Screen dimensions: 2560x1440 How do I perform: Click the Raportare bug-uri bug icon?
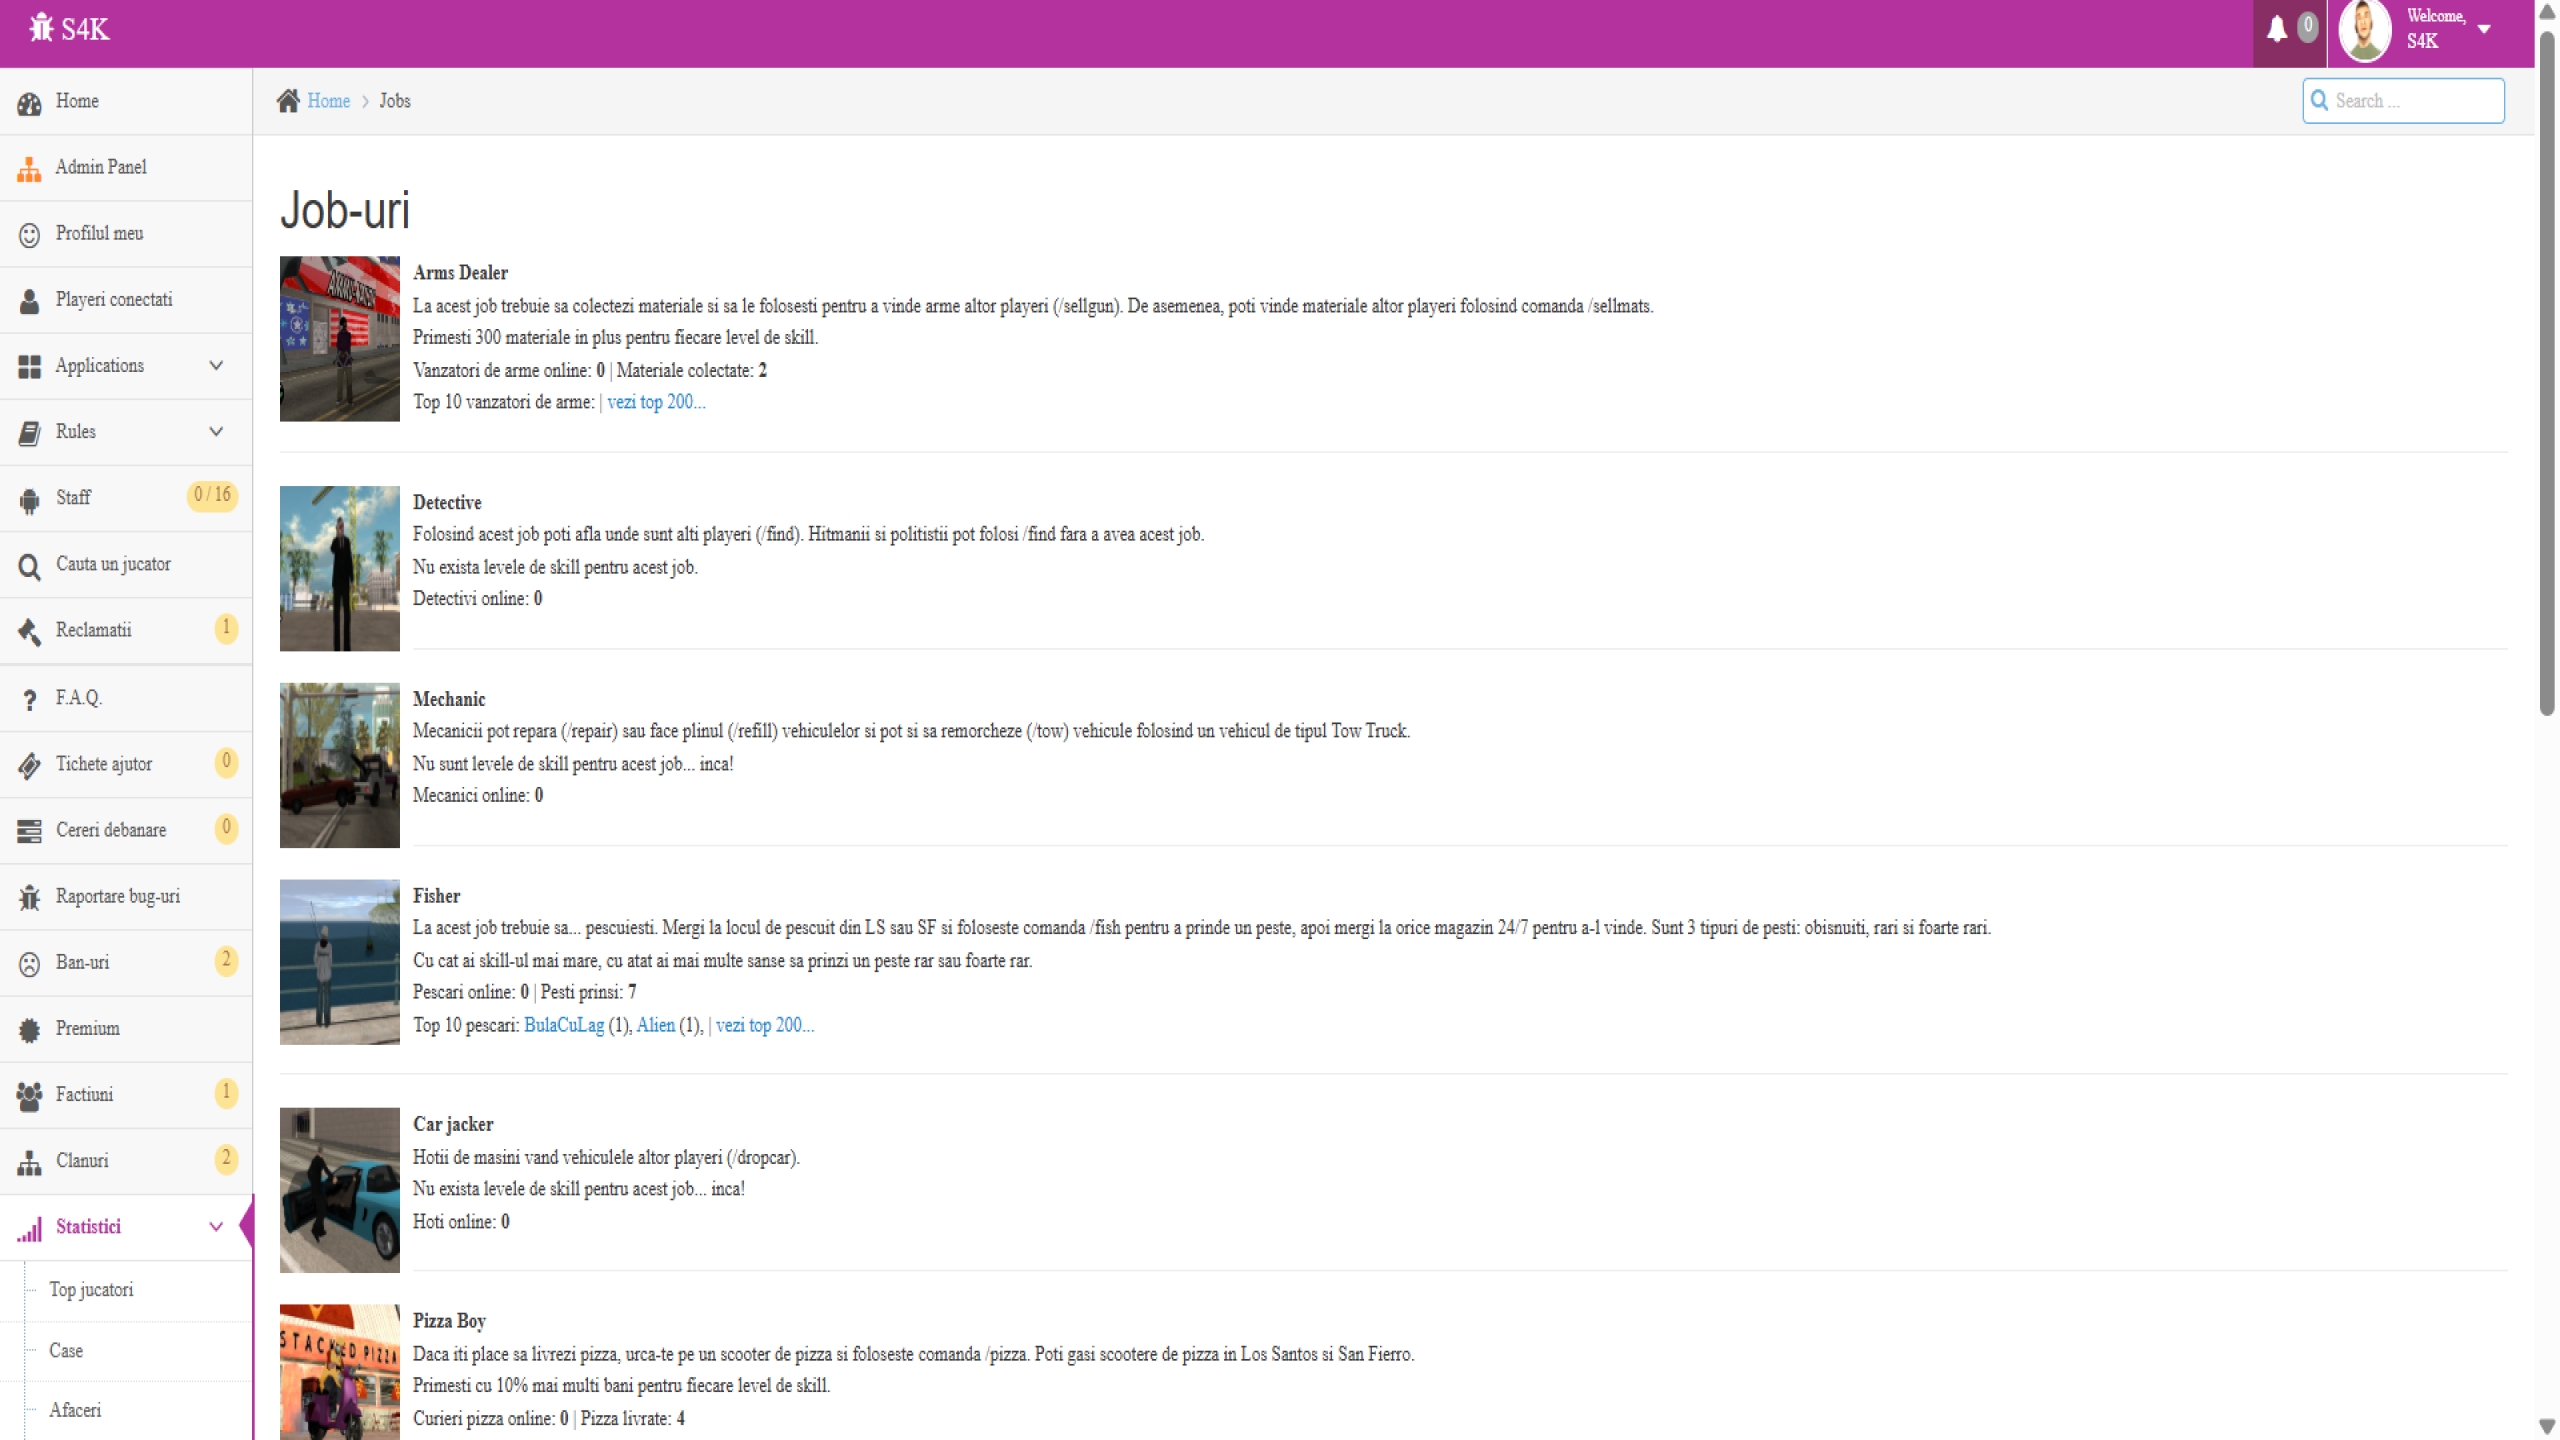pos(29,897)
